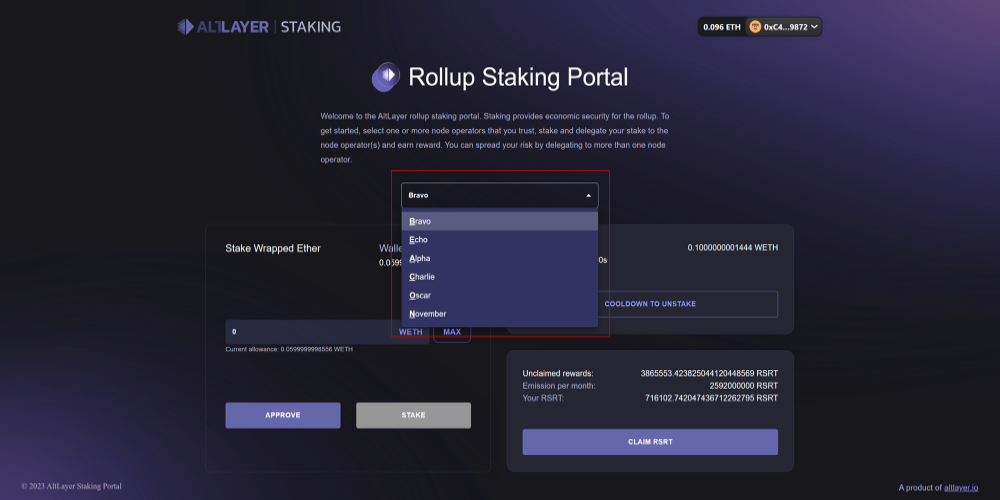Screen dimensions: 1000x500
Task: Expand the wallet account chevron
Action: point(814,27)
